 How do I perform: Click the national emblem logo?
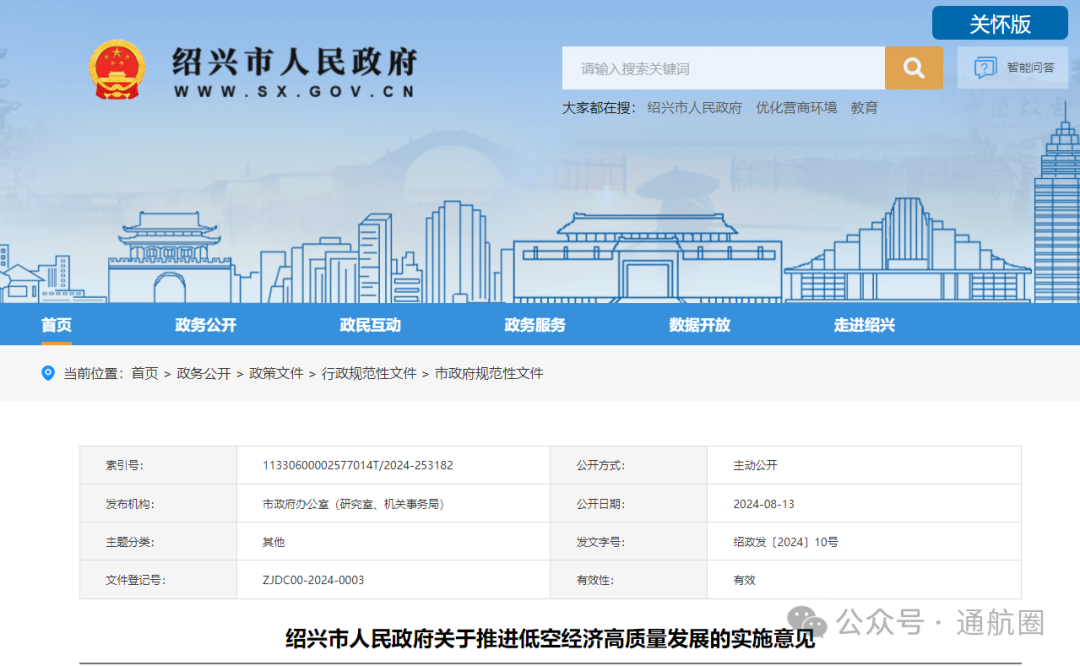point(117,70)
